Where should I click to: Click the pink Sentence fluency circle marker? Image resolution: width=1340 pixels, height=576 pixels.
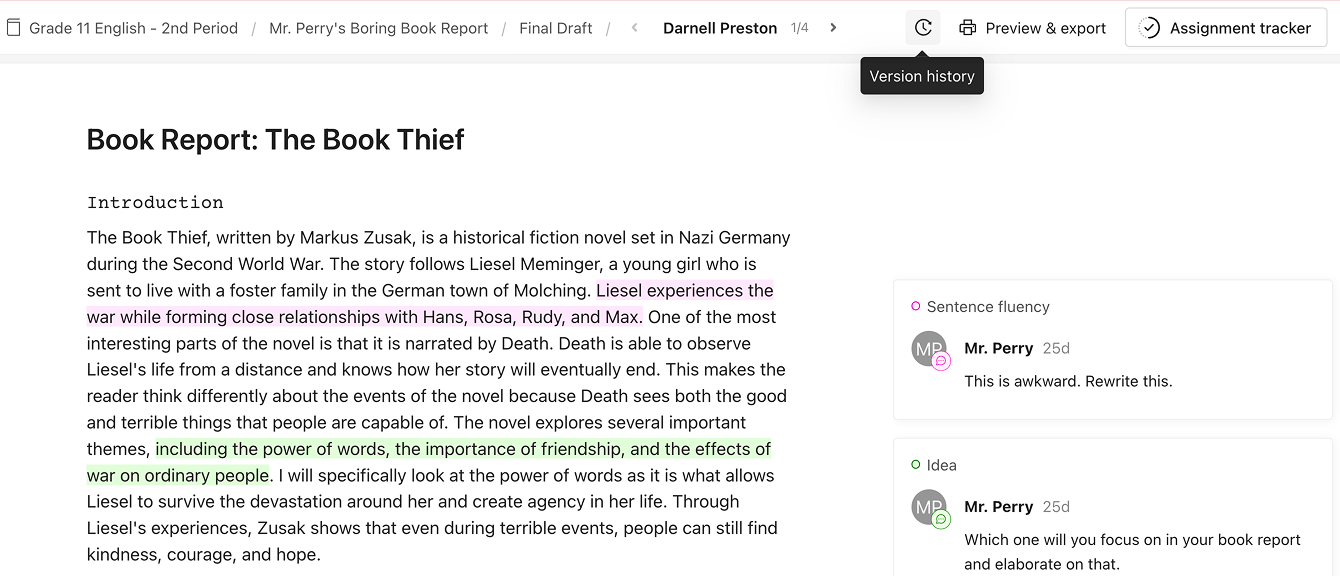point(916,307)
